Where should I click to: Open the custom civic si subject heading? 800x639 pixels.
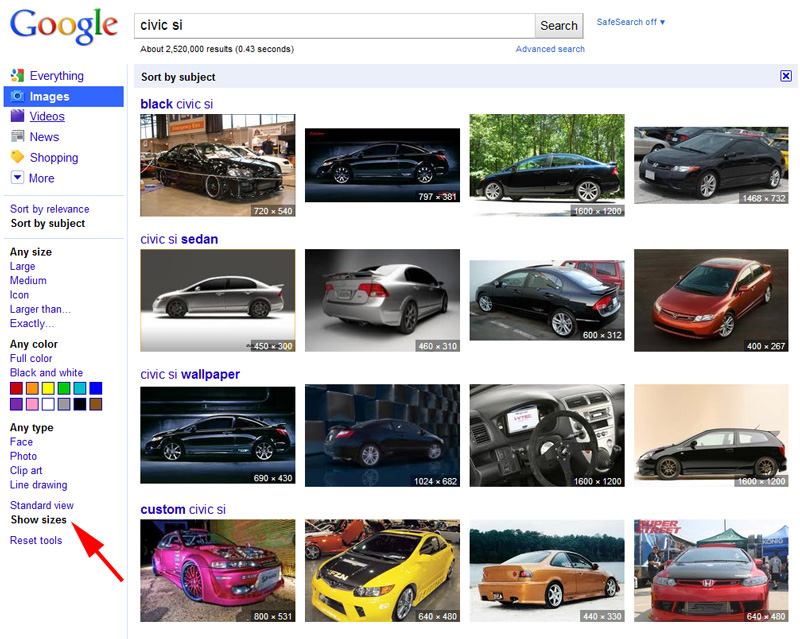click(x=183, y=509)
